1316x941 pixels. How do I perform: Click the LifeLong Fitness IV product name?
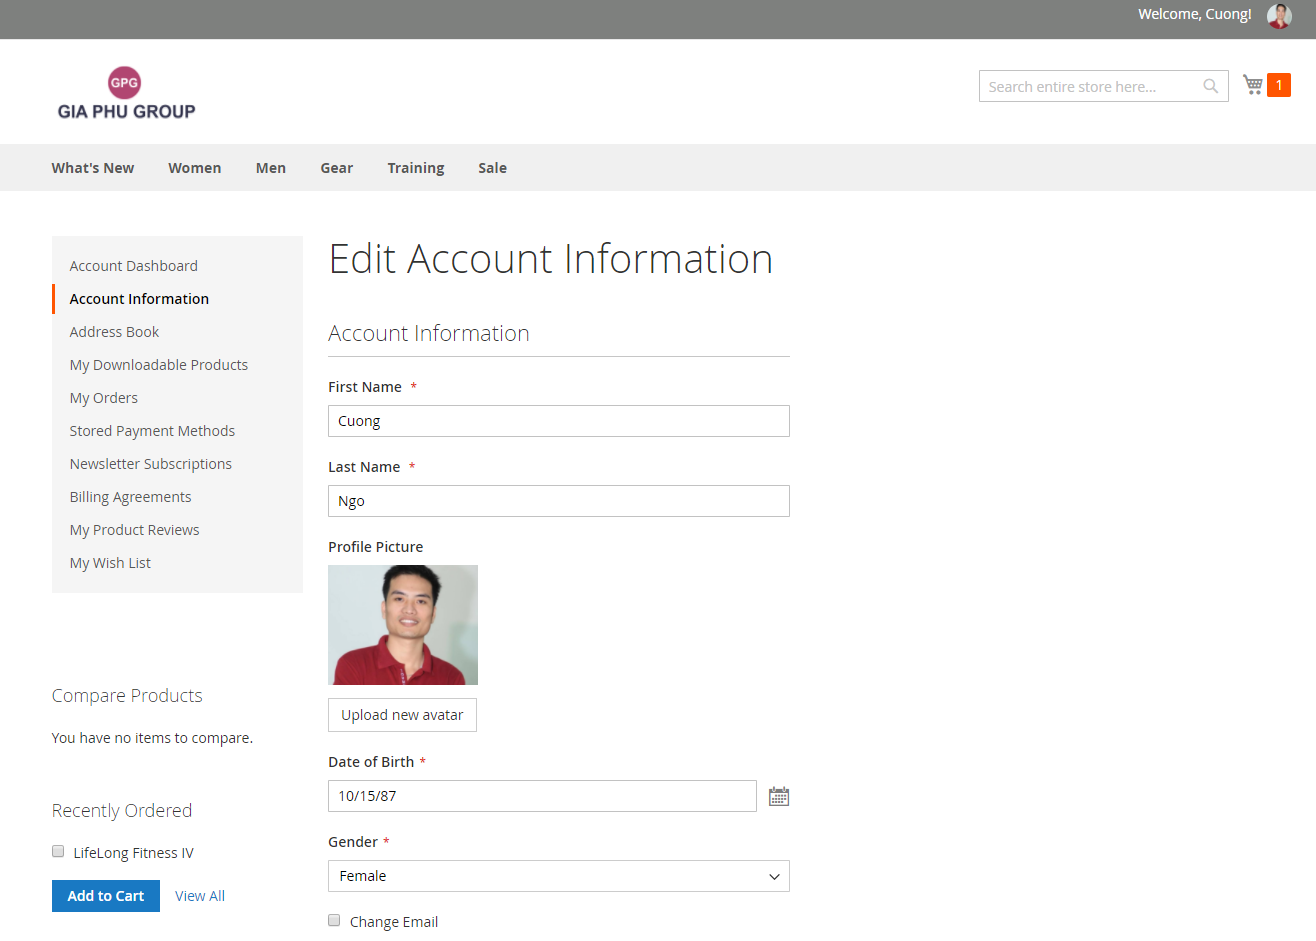coord(134,853)
